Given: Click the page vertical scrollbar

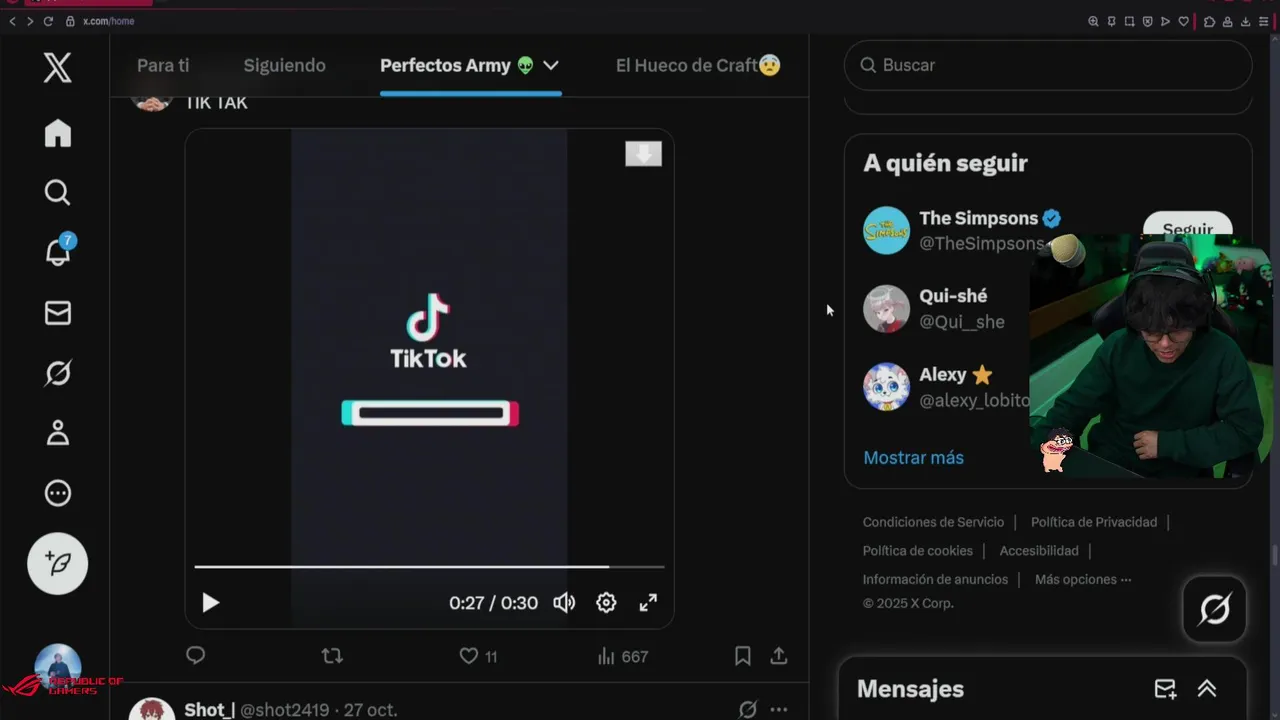Looking at the screenshot, I should coord(1275,555).
